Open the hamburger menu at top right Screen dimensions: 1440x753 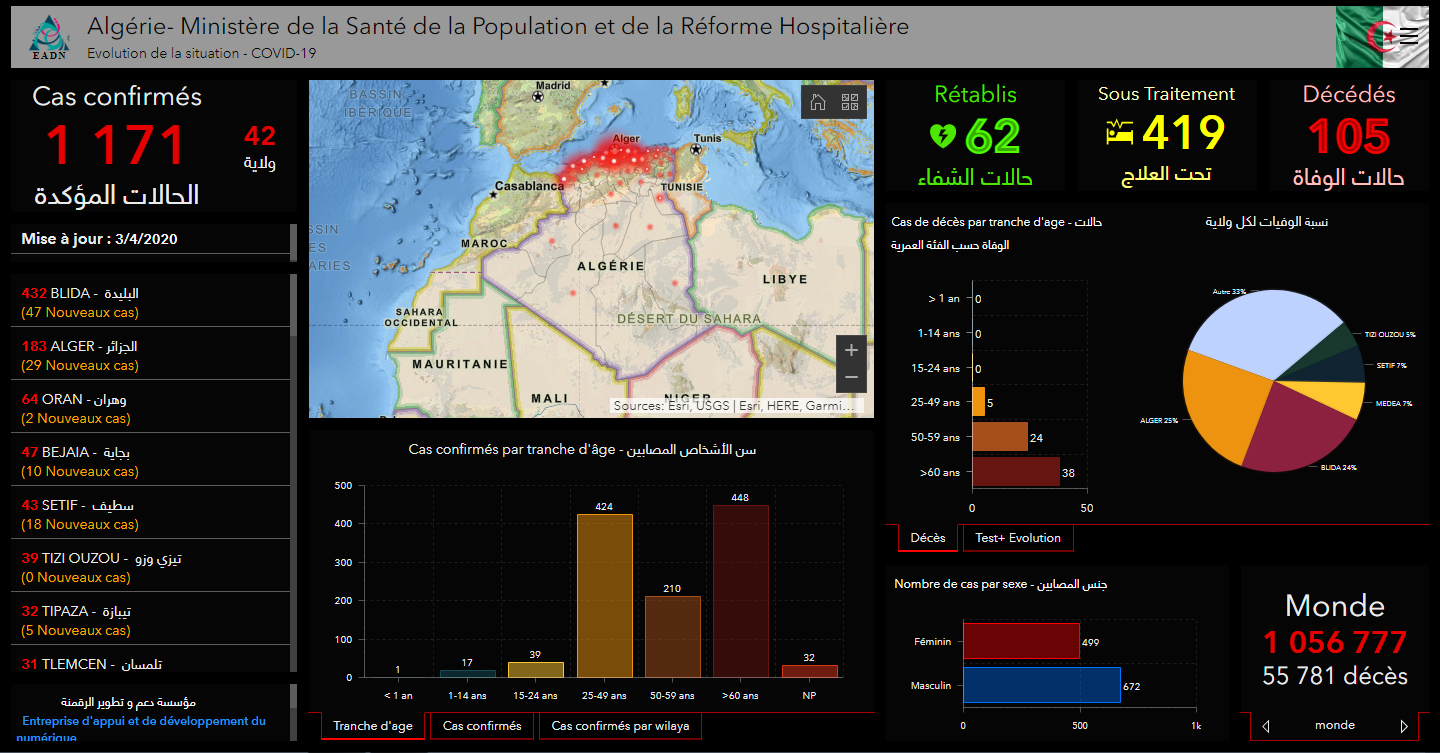tap(1409, 37)
